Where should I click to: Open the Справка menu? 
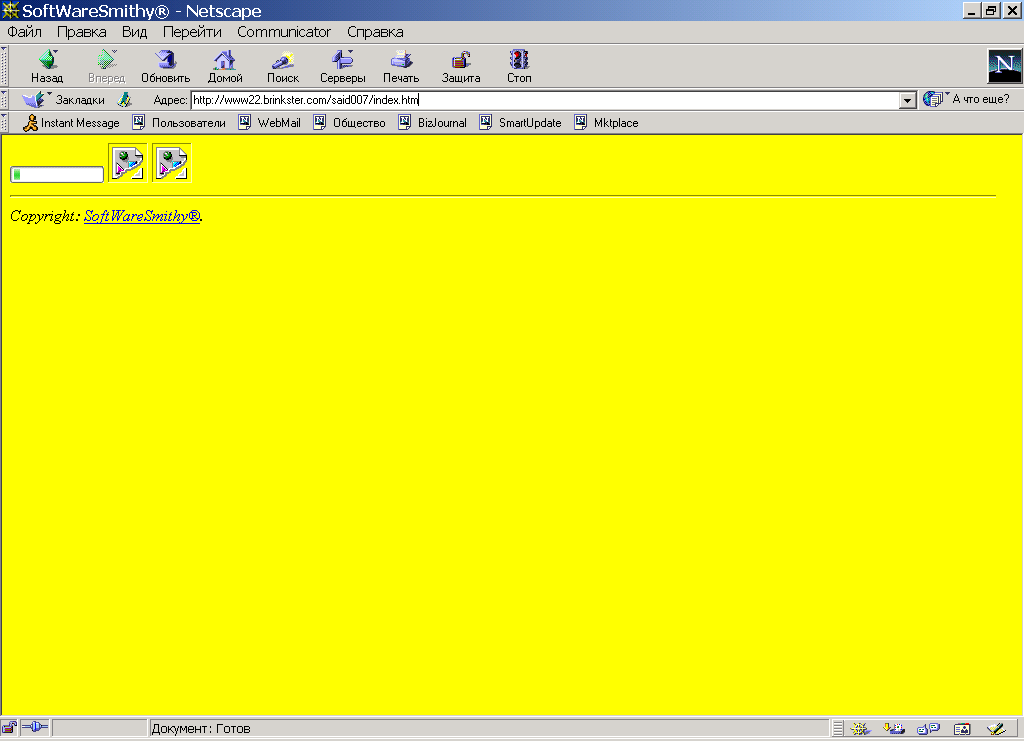point(375,32)
